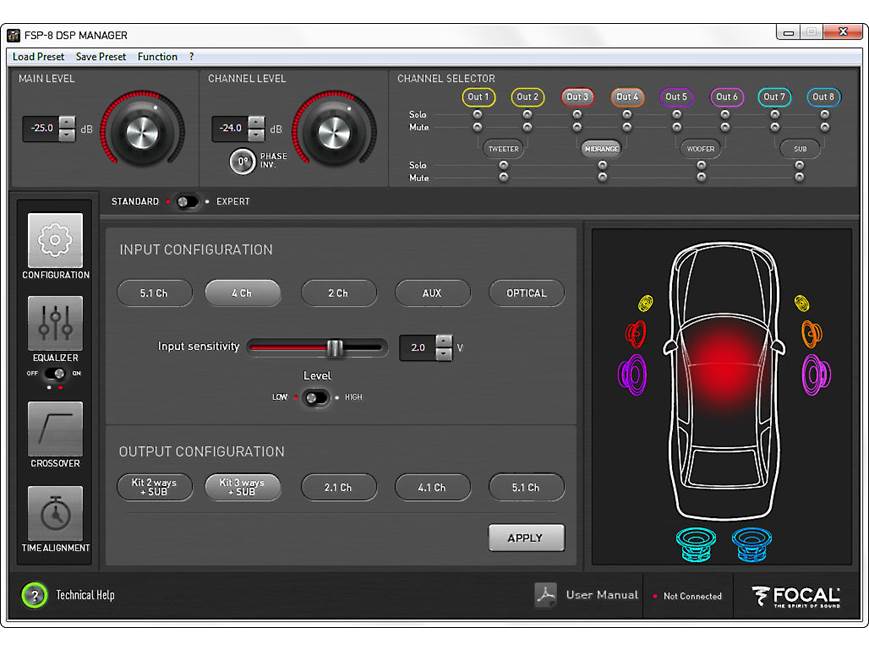The height and width of the screenshot is (652, 869).
Task: Click the User Manual PDF icon
Action: [545, 595]
